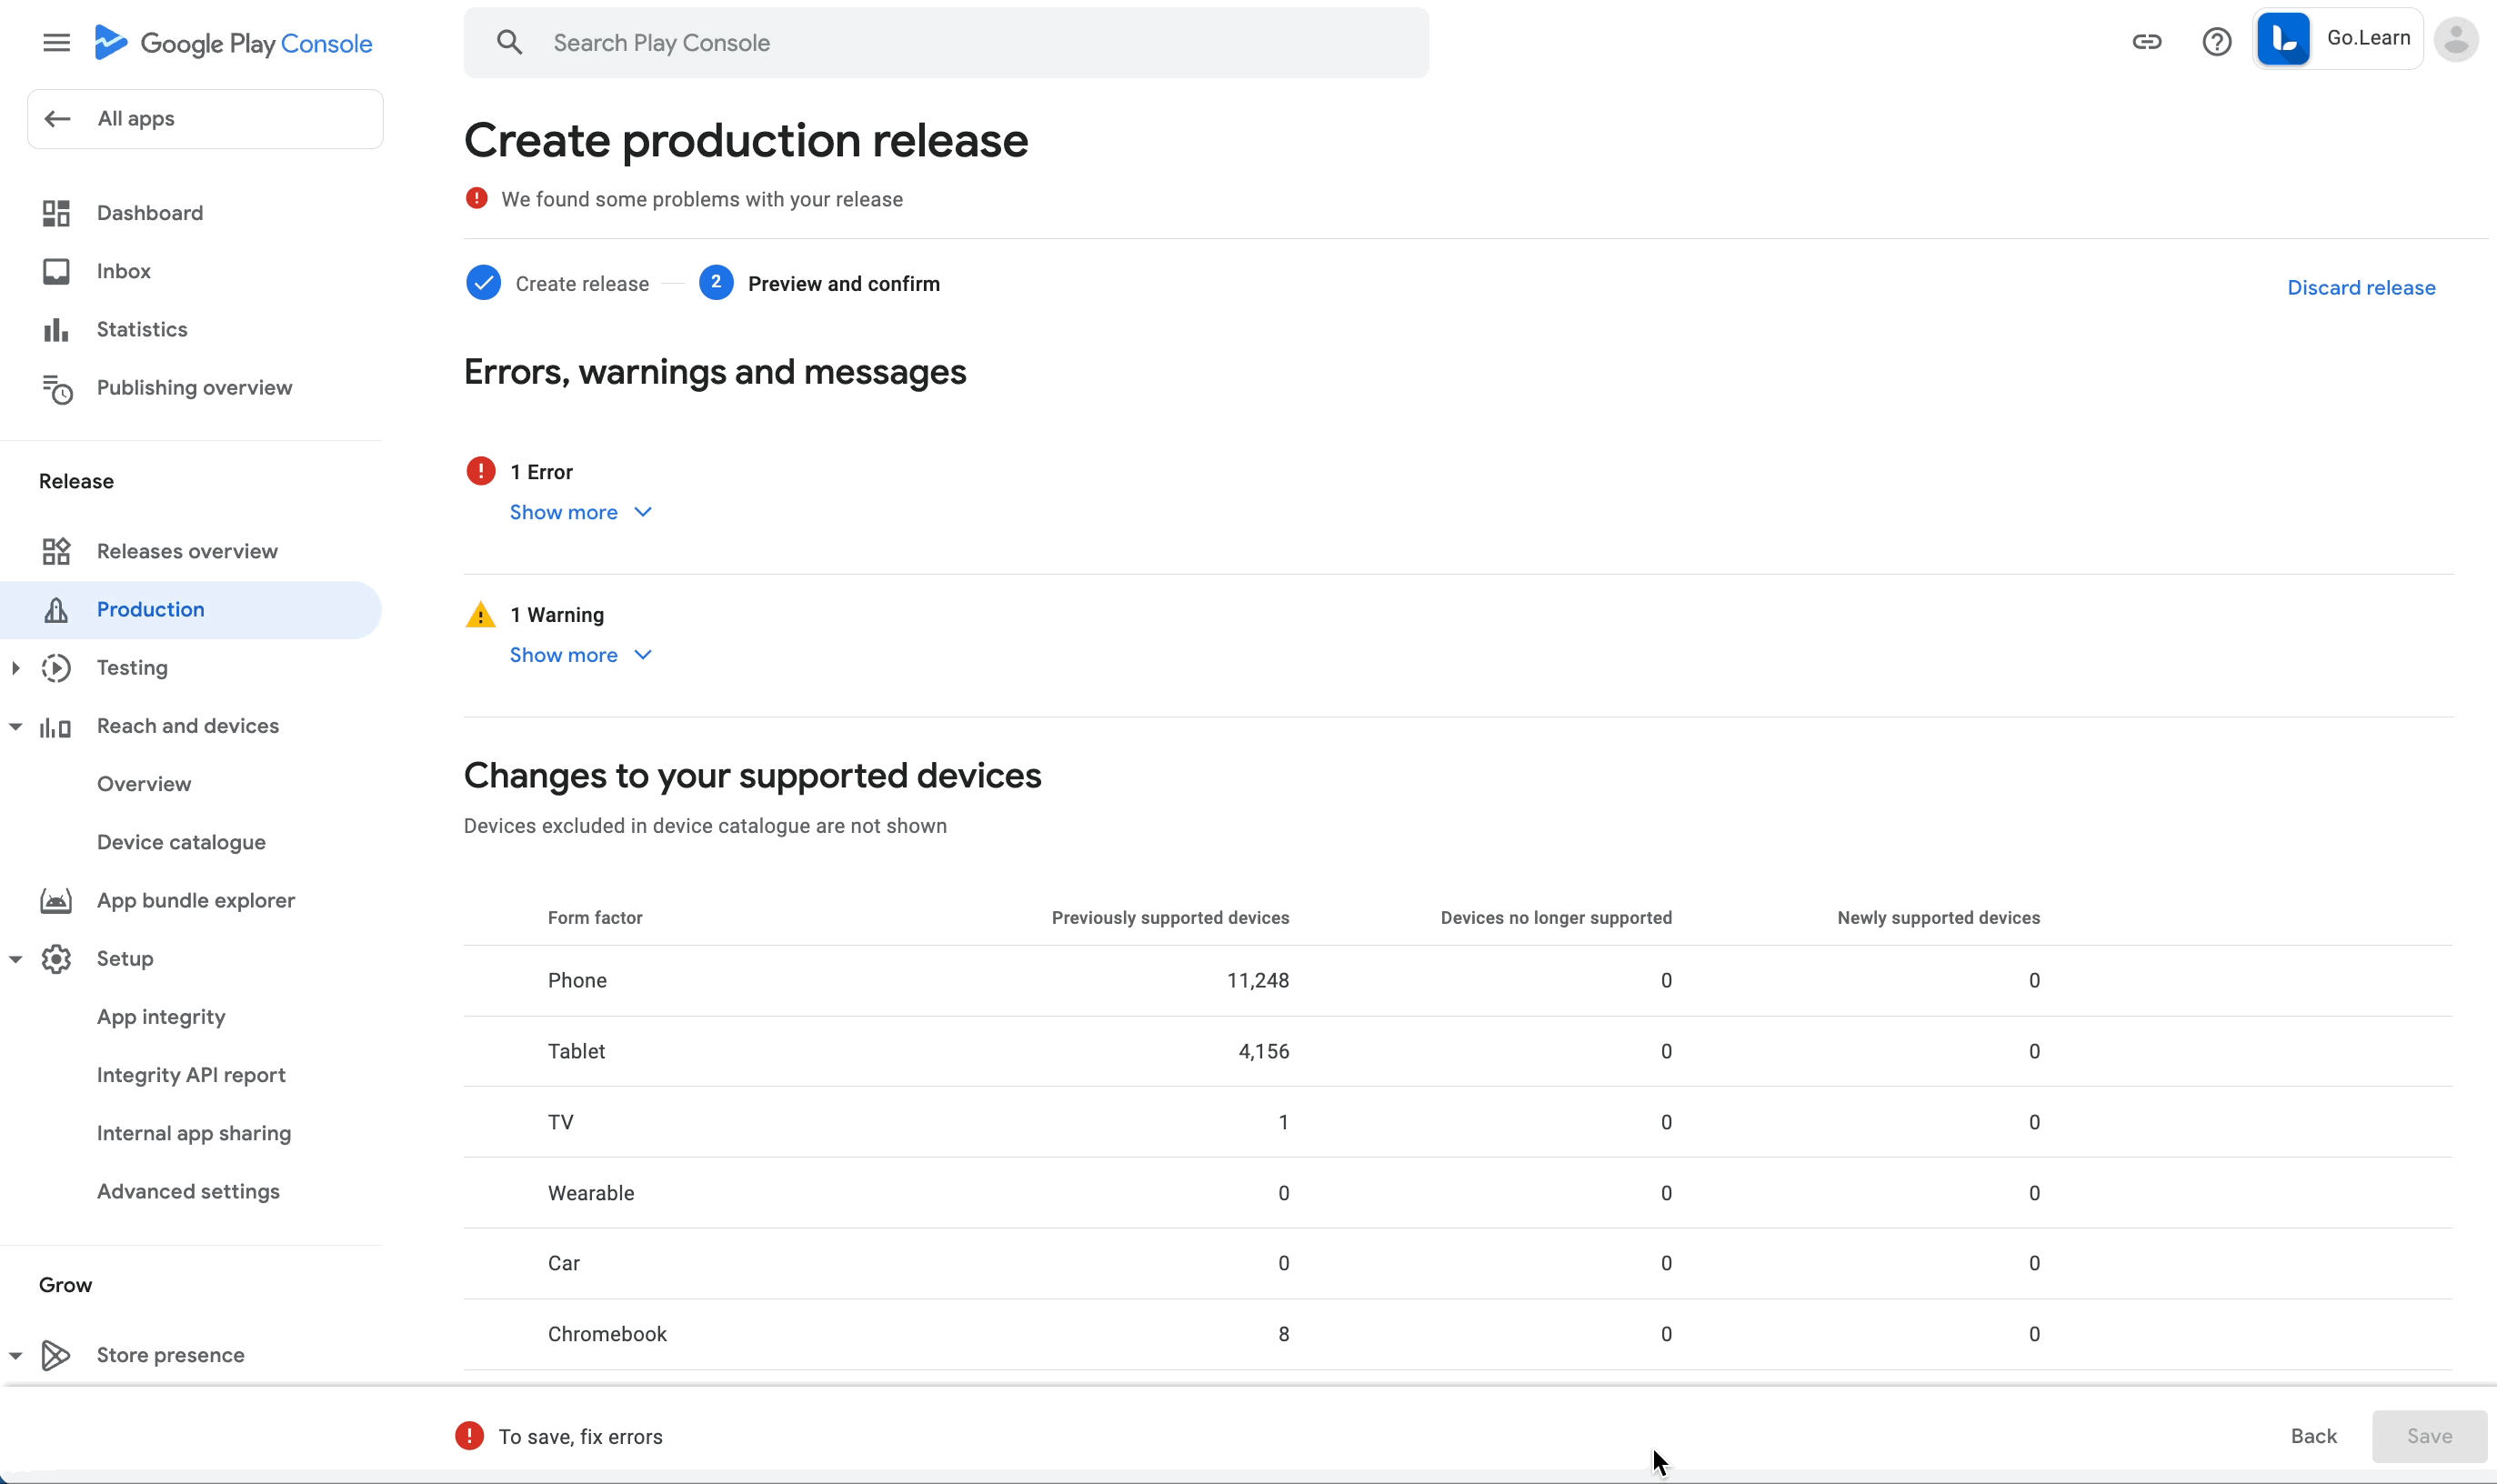Viewport: 2497px width, 1484px height.
Task: Click the Publishing overview clock icon
Action: (x=57, y=389)
